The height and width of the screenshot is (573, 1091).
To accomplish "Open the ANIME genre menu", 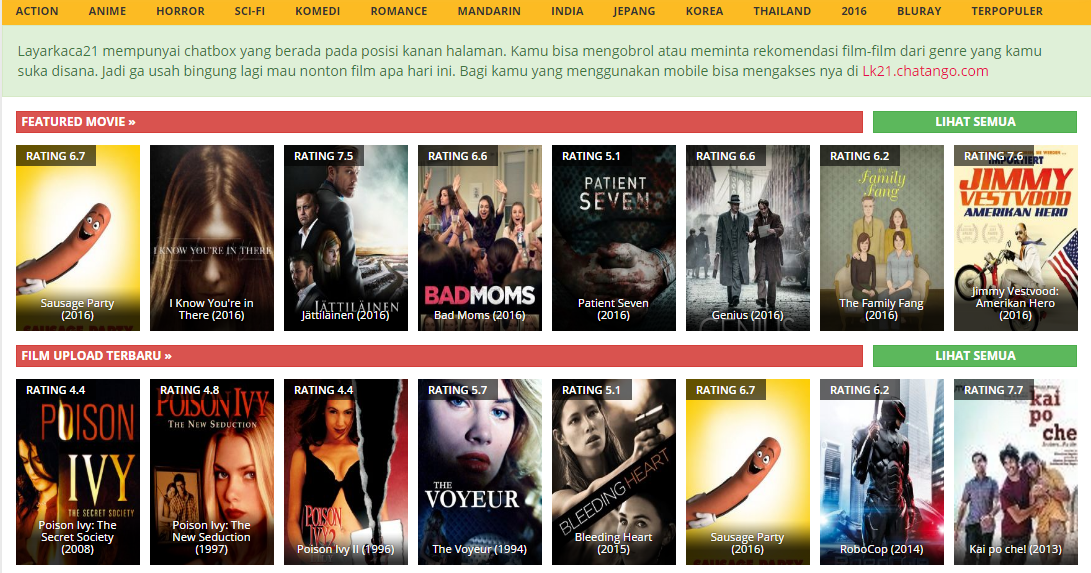I will (x=107, y=11).
